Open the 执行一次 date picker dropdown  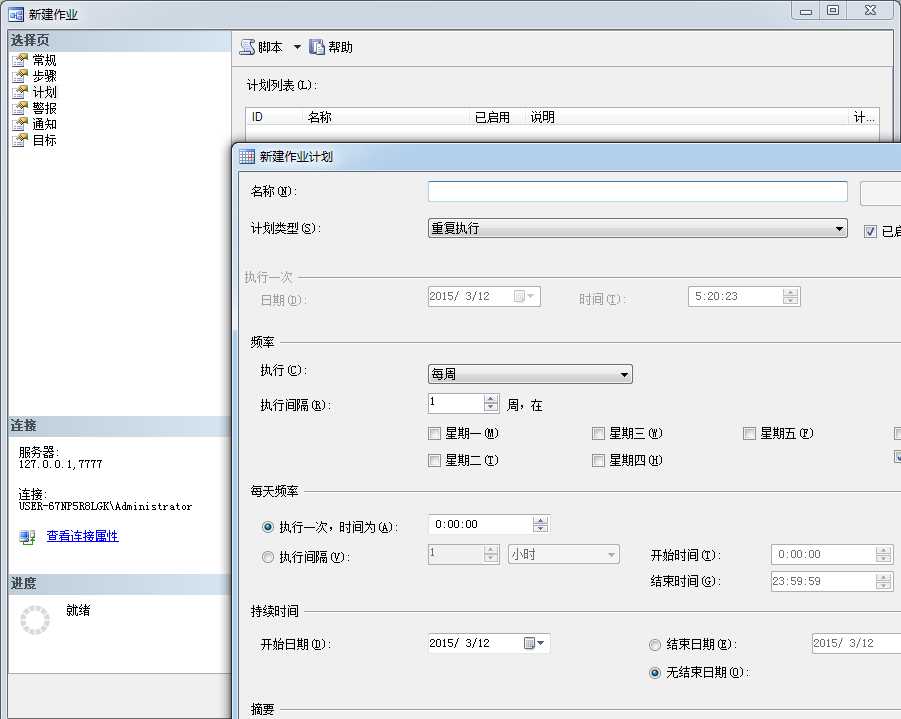525,297
